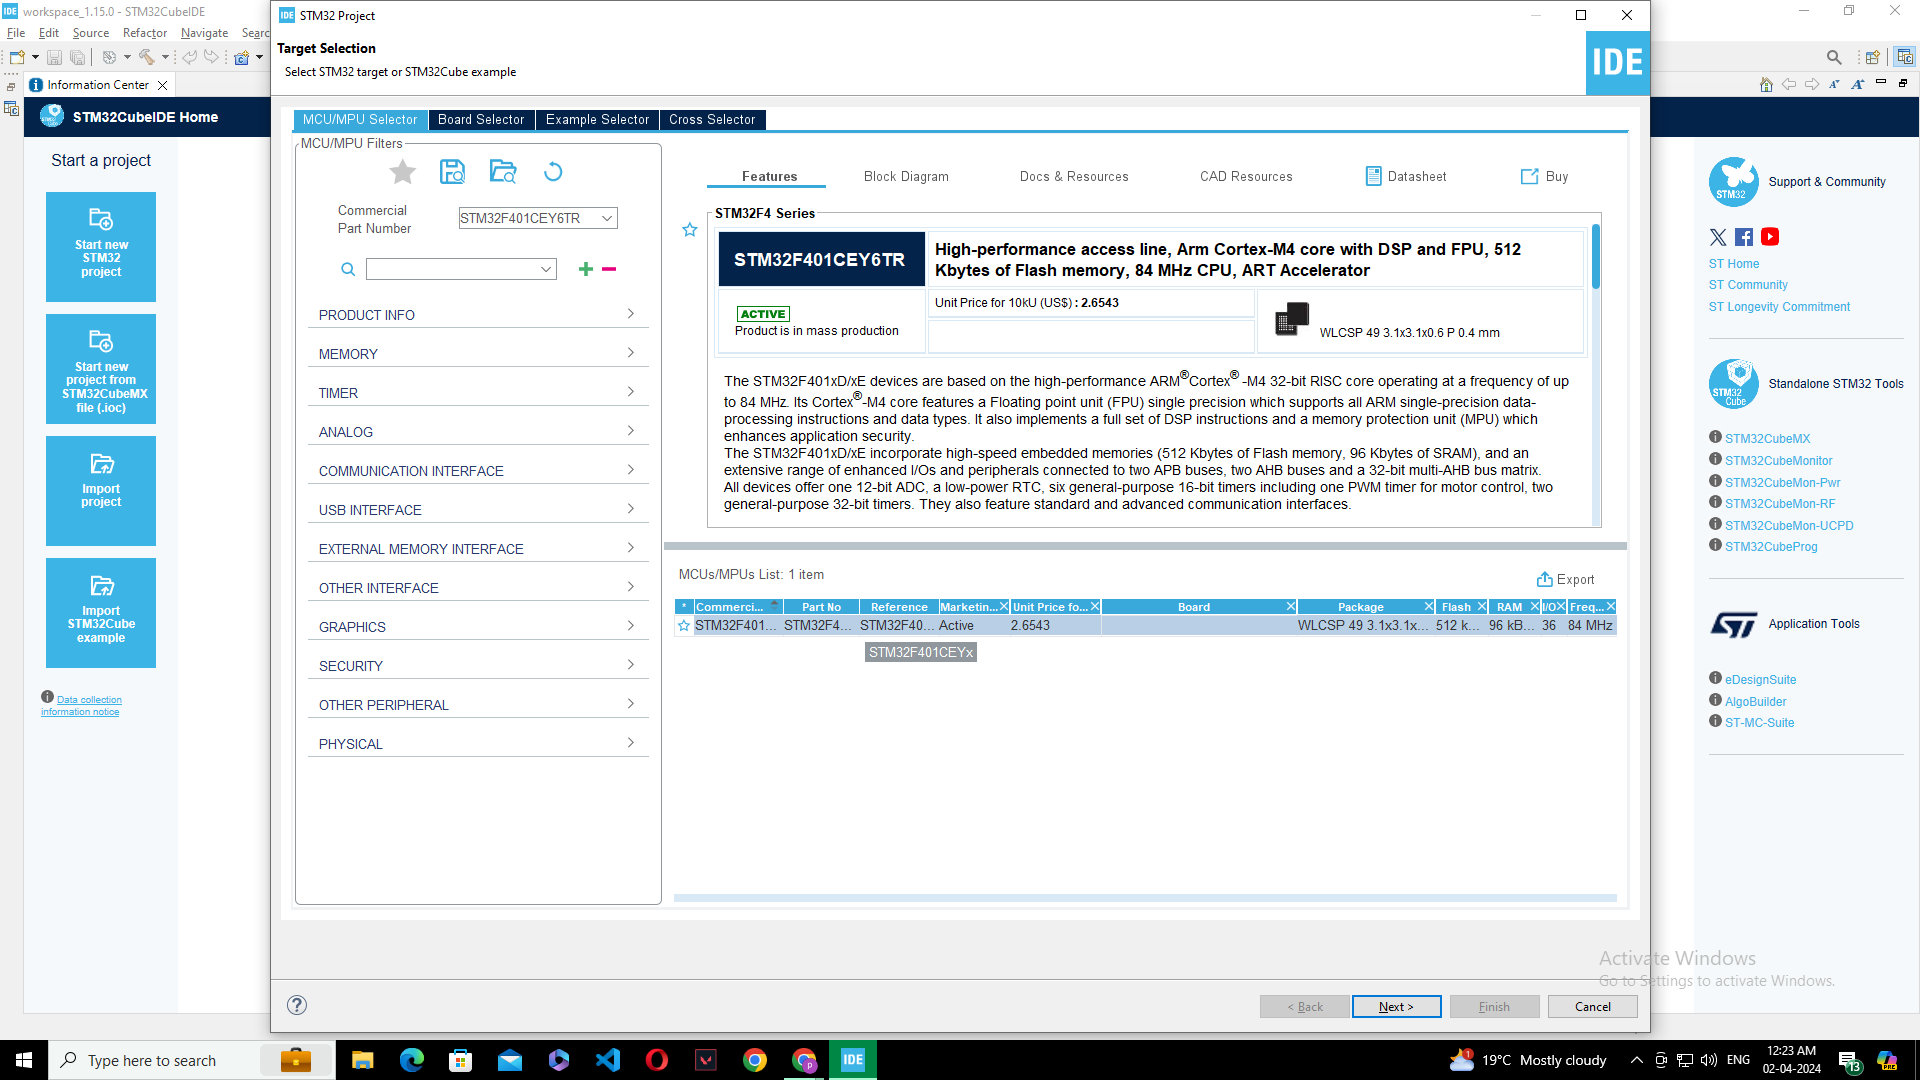Save the current MCU search filters
Image resolution: width=1920 pixels, height=1080 pixels.
[453, 172]
